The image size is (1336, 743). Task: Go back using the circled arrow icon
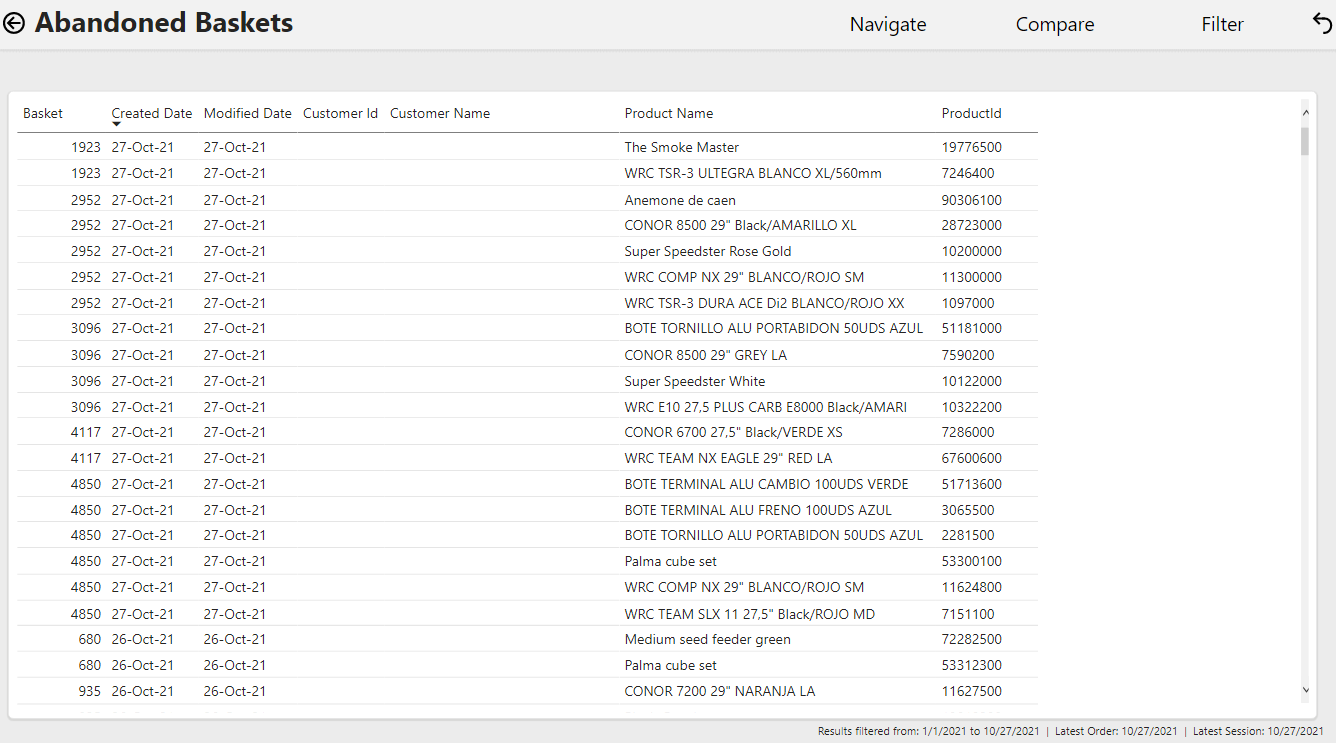coord(14,23)
